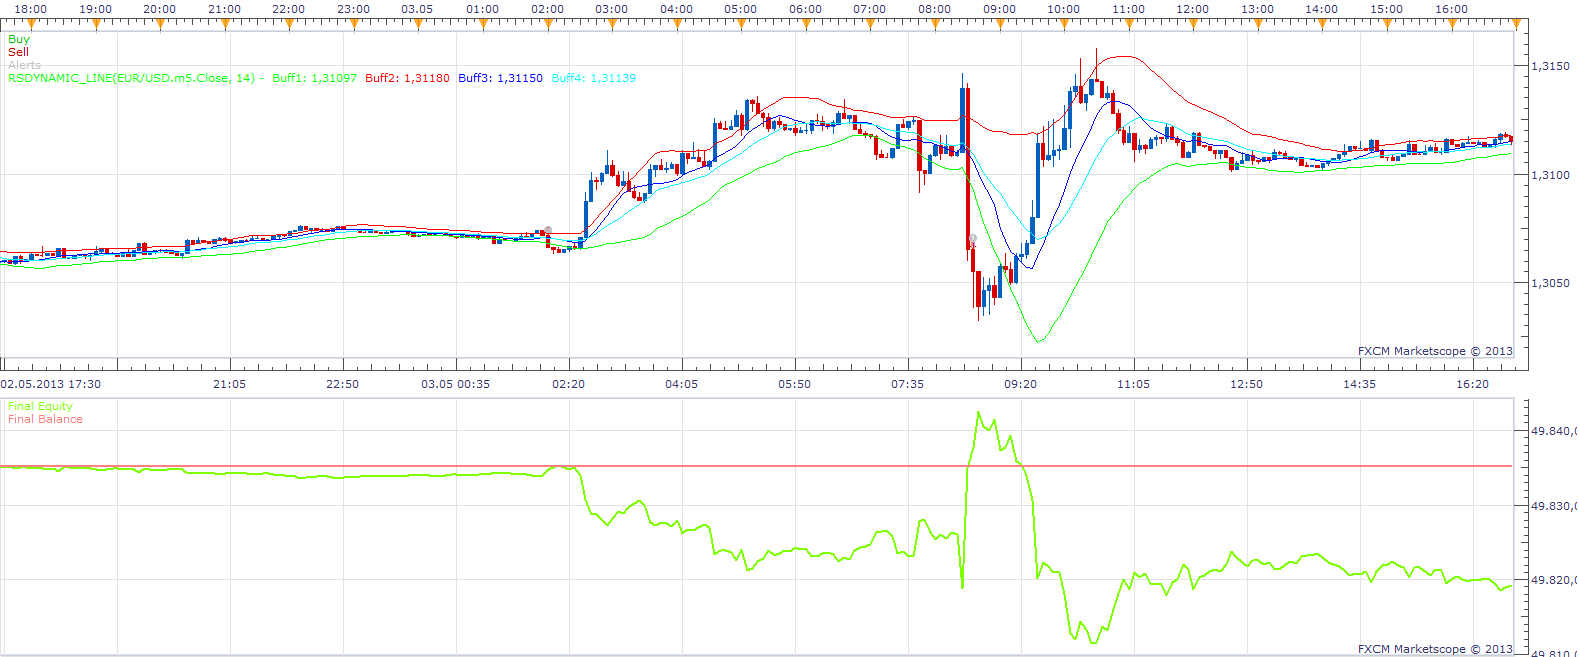The height and width of the screenshot is (657, 1579).
Task: Click the 04:05 bottom time label
Action: click(x=681, y=384)
